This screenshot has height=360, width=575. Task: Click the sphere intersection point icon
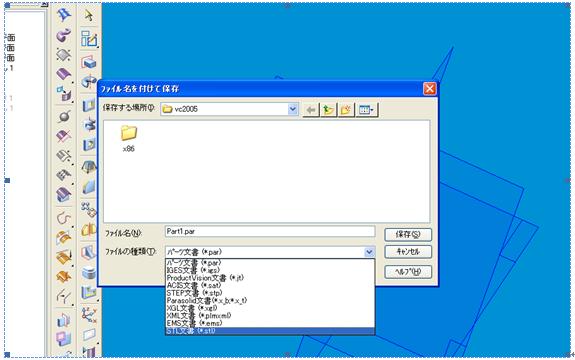[63, 117]
